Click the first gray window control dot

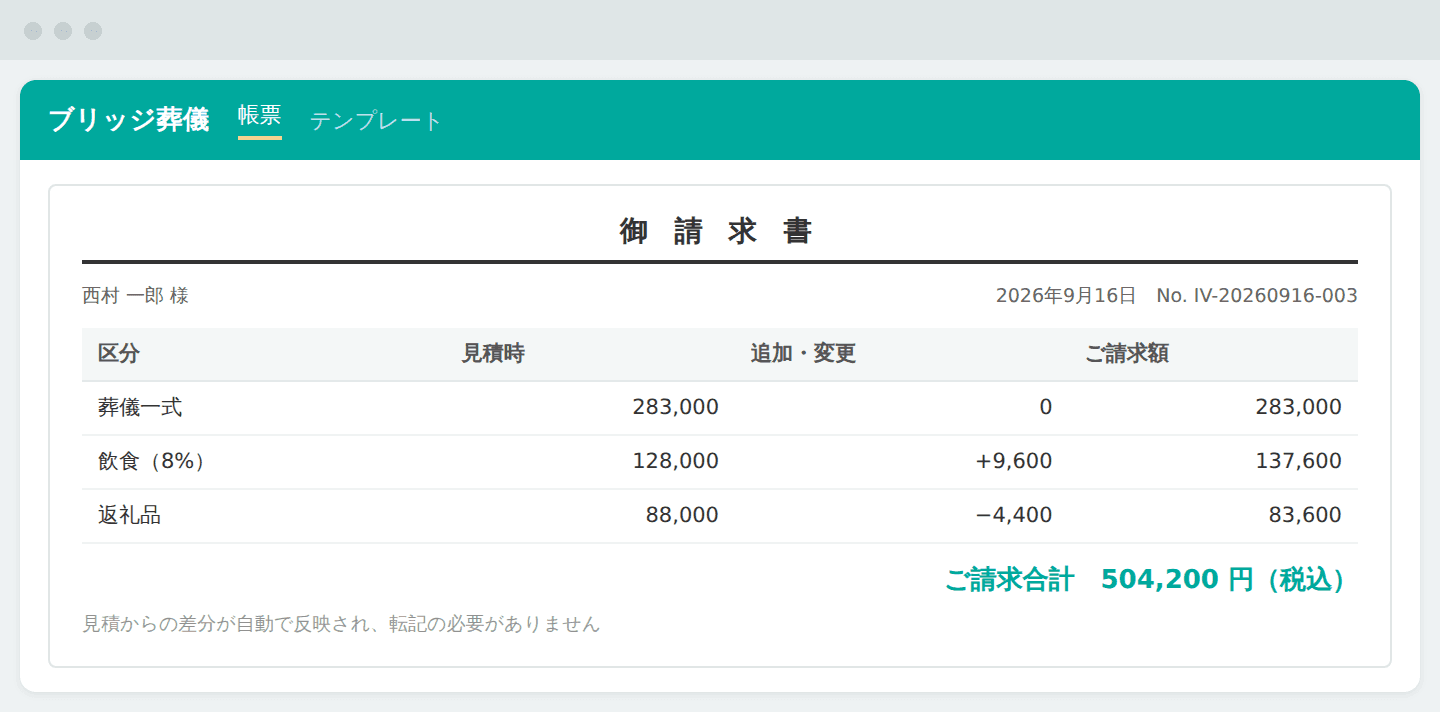pos(33,31)
